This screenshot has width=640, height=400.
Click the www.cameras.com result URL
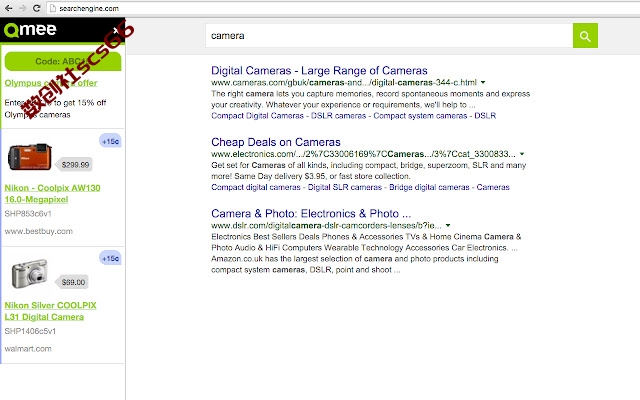[344, 82]
